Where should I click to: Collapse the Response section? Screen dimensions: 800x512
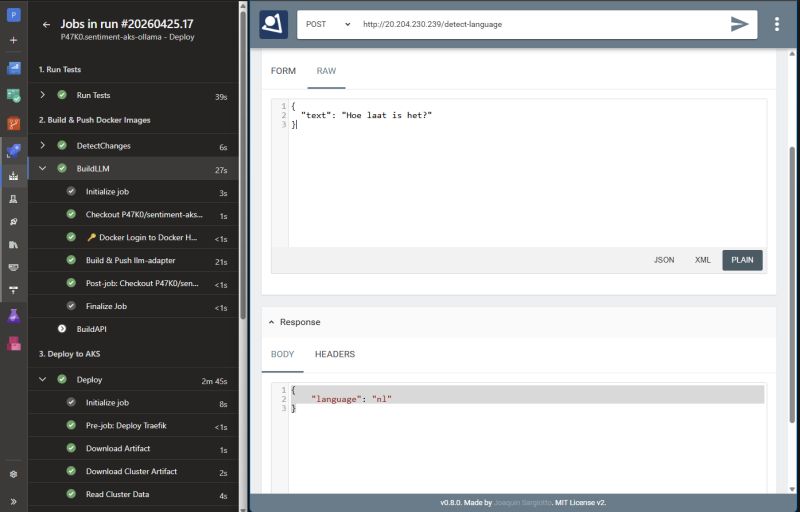(x=271, y=322)
